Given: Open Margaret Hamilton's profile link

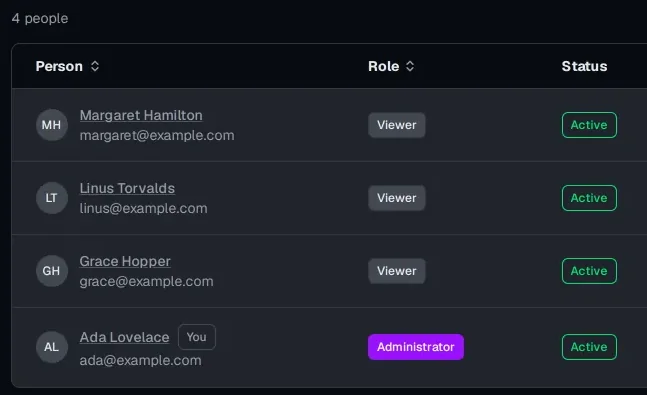Looking at the screenshot, I should click(x=141, y=115).
